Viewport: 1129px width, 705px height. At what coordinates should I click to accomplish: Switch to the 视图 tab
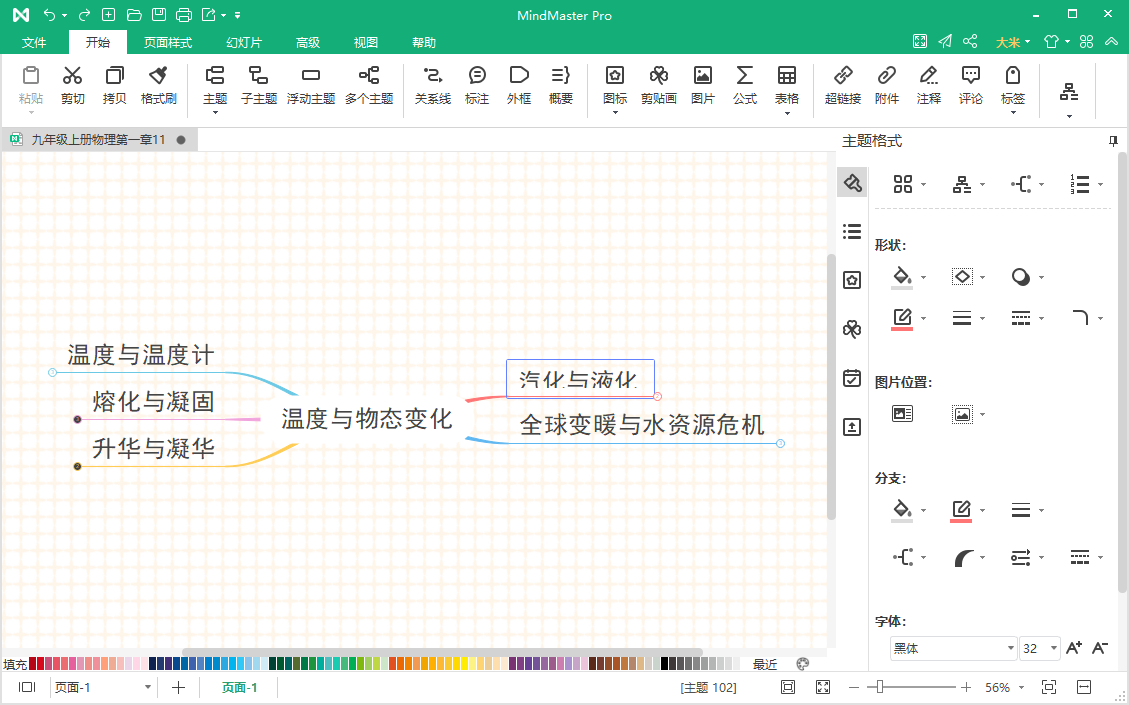(366, 42)
